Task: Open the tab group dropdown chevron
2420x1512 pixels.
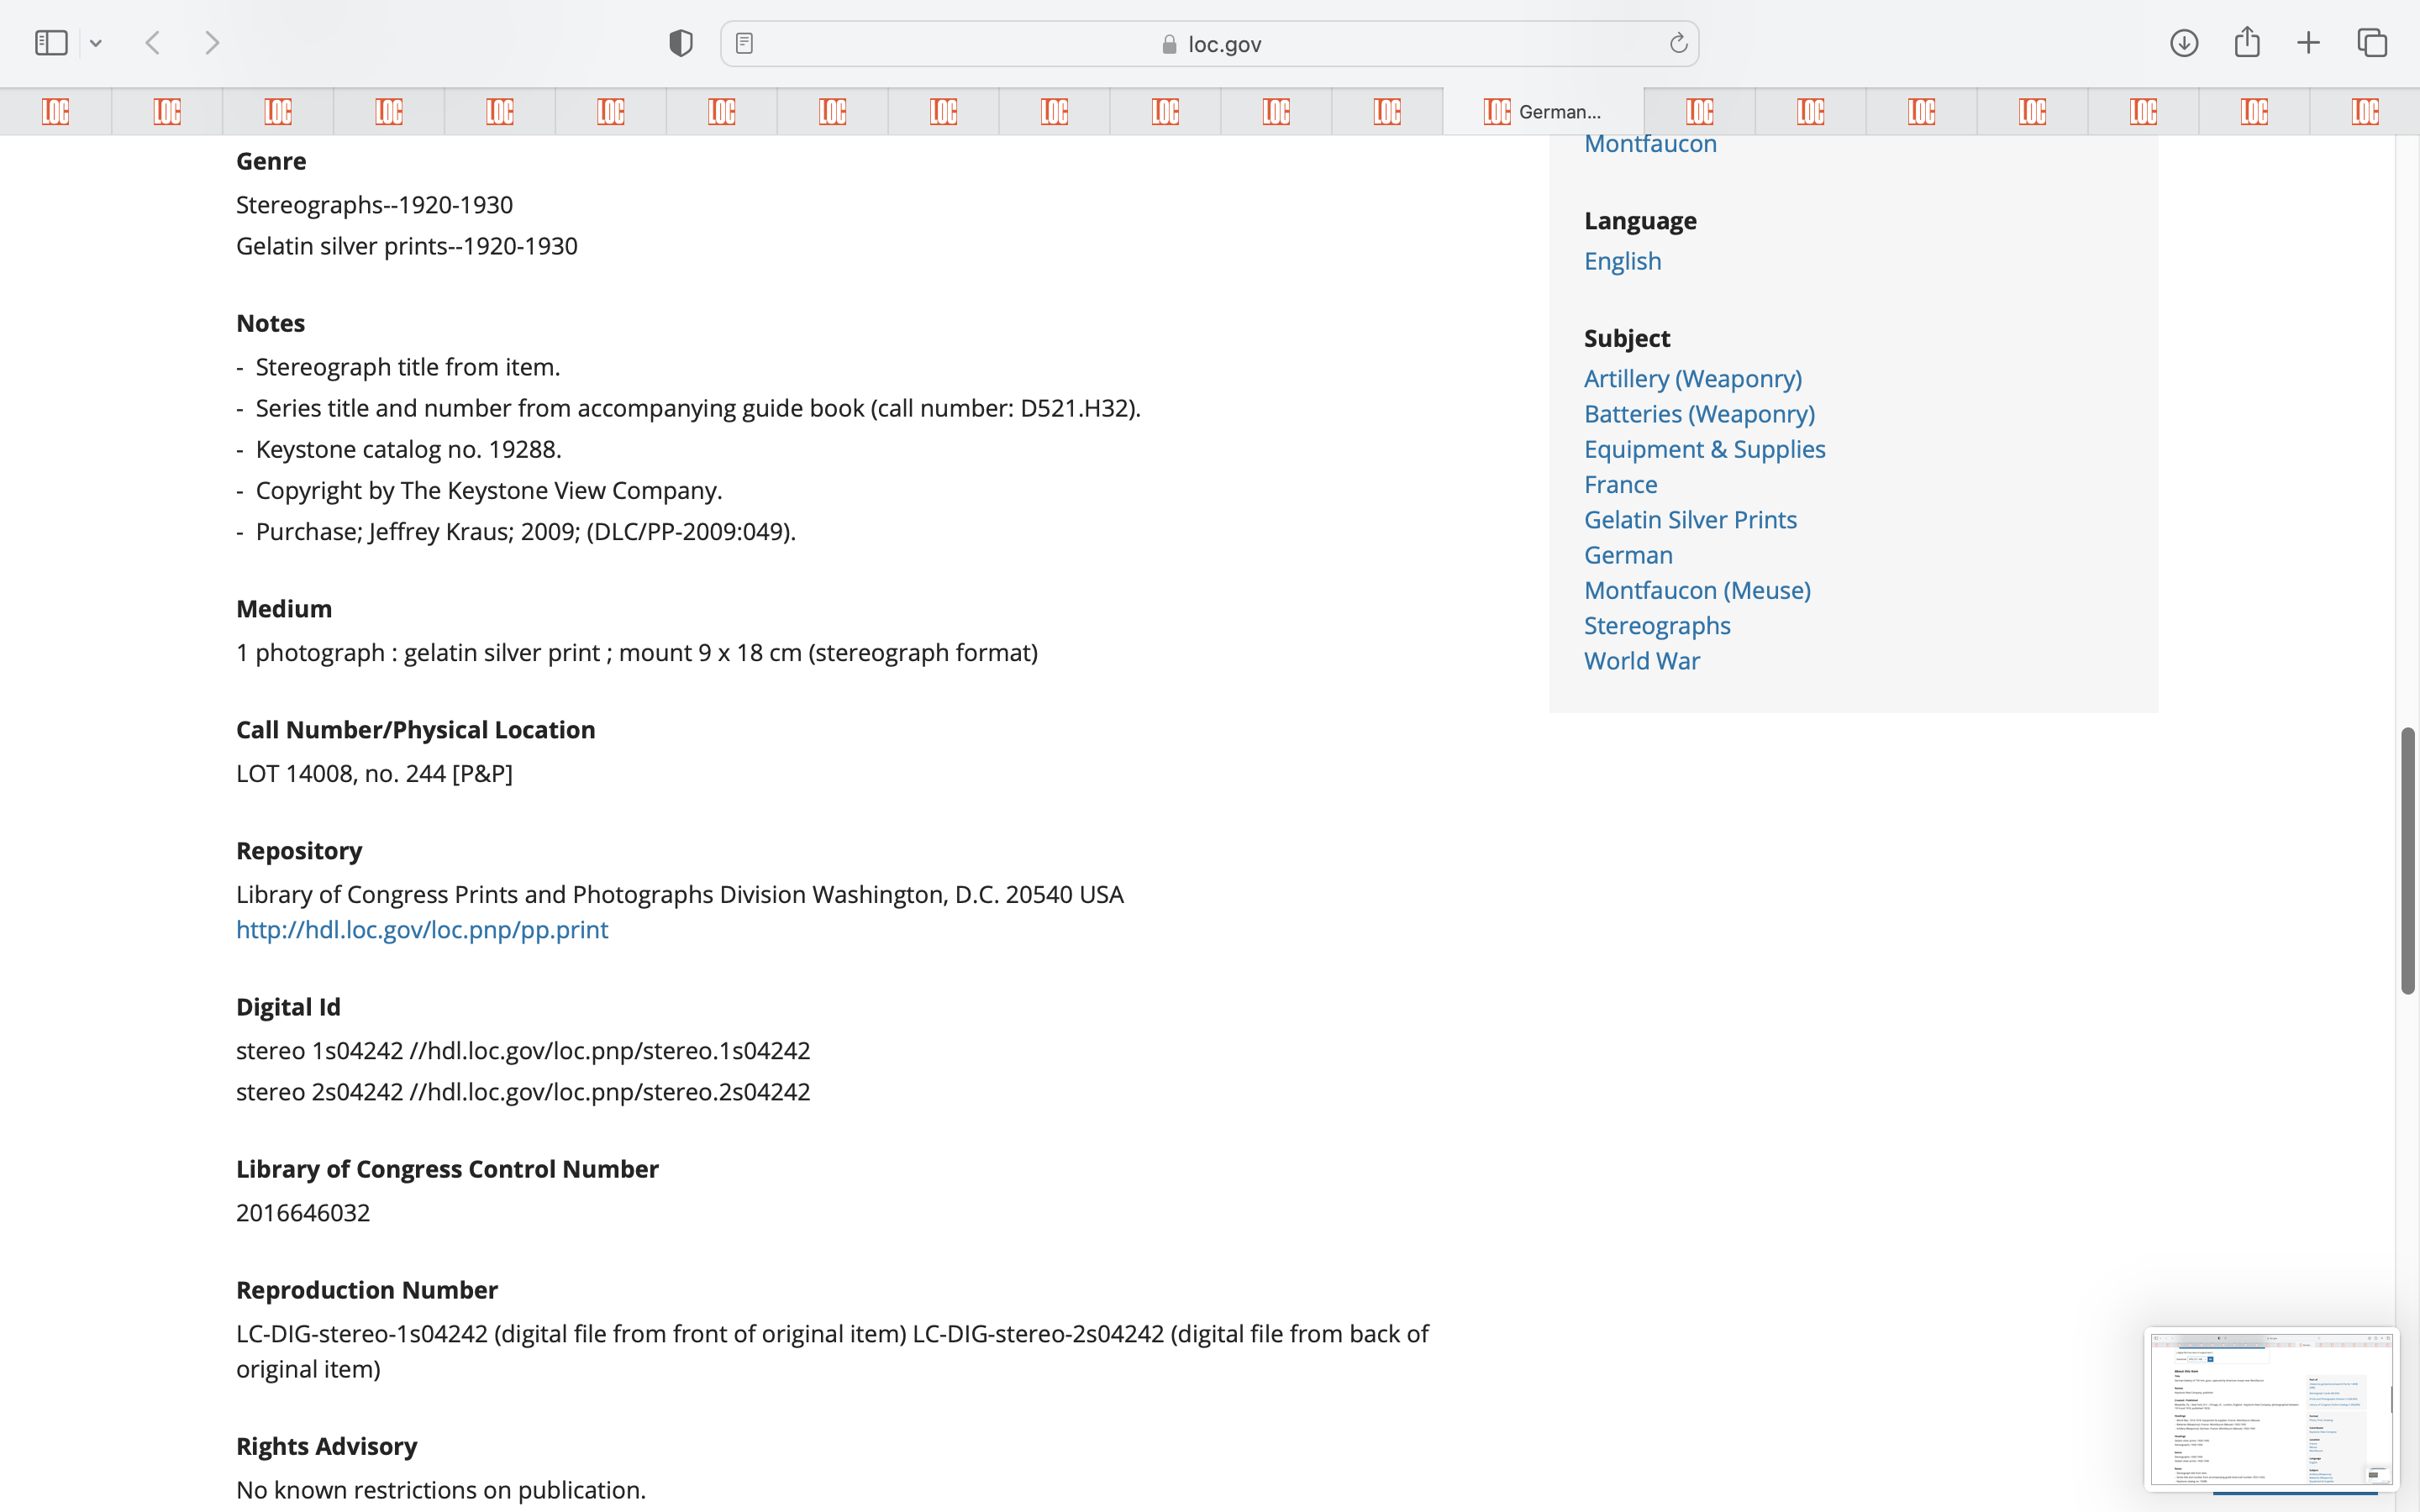Action: (96, 43)
